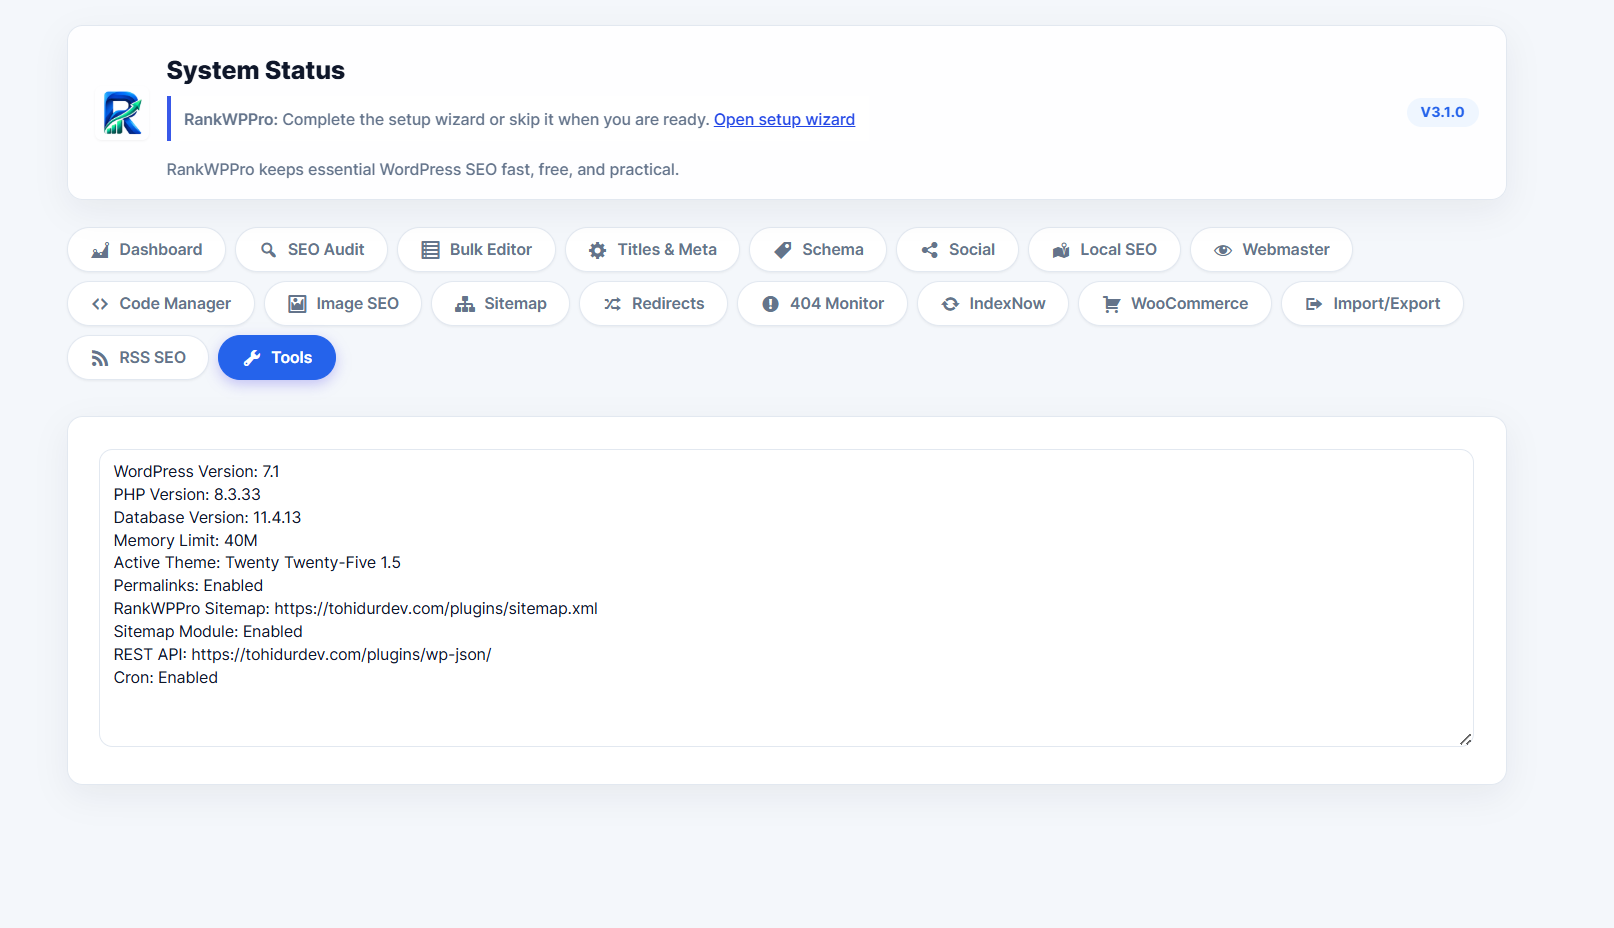This screenshot has height=928, width=1614.
Task: Click the RankWPPro logo icon
Action: [122, 113]
